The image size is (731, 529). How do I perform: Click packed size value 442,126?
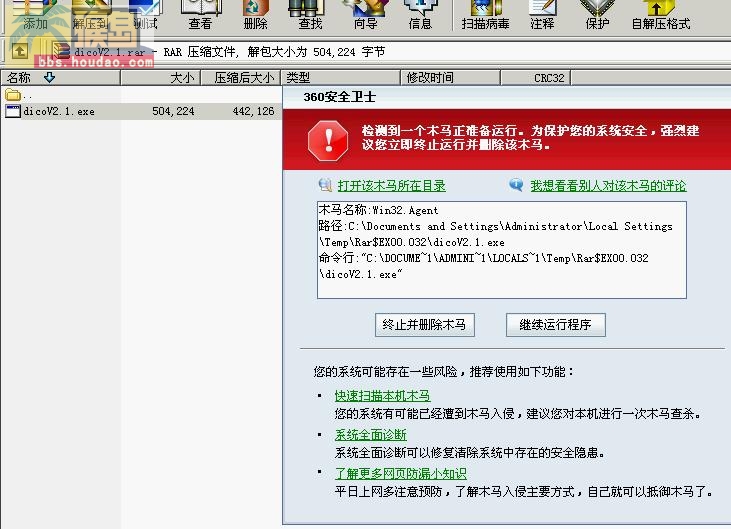coord(254,111)
